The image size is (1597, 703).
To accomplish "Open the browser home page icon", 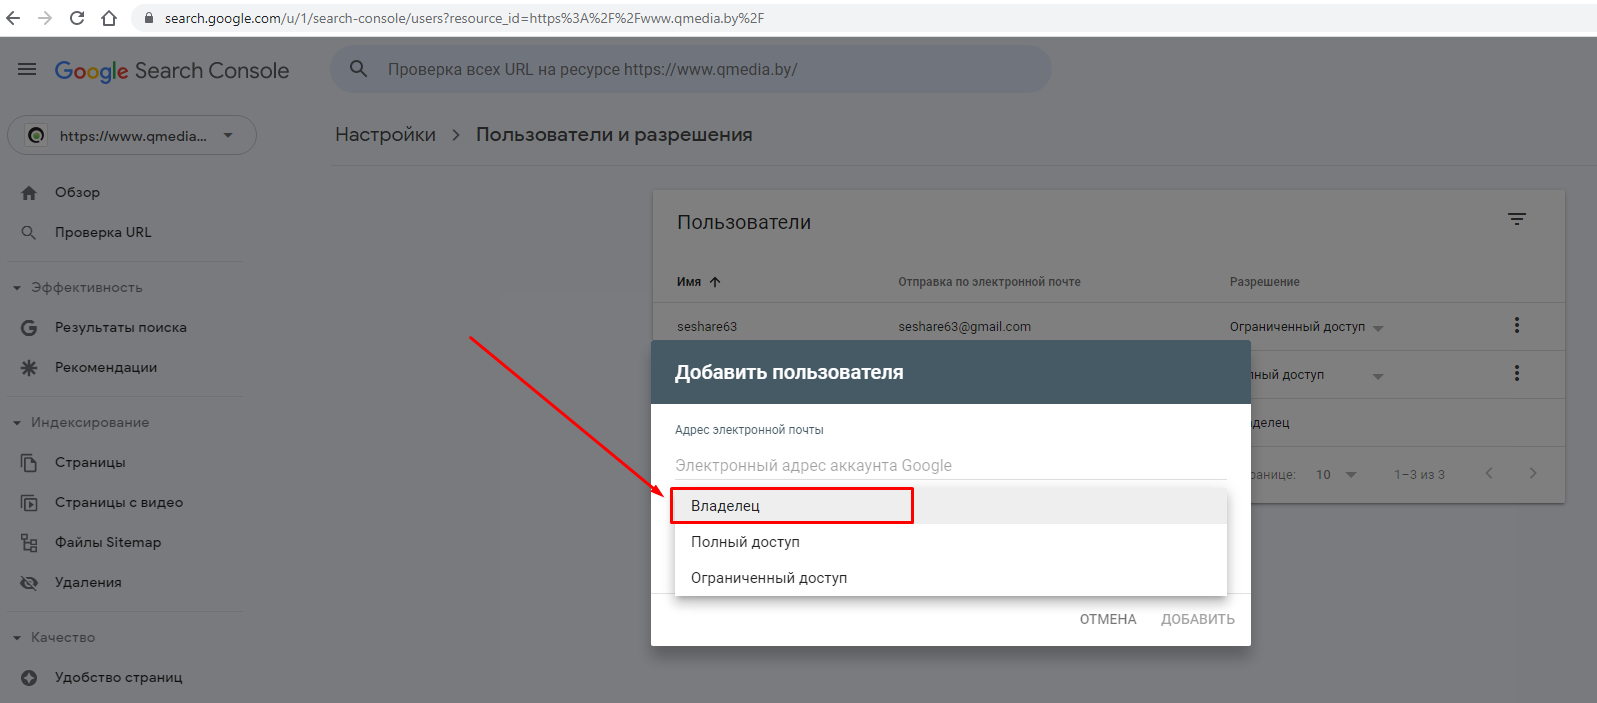I will [109, 18].
